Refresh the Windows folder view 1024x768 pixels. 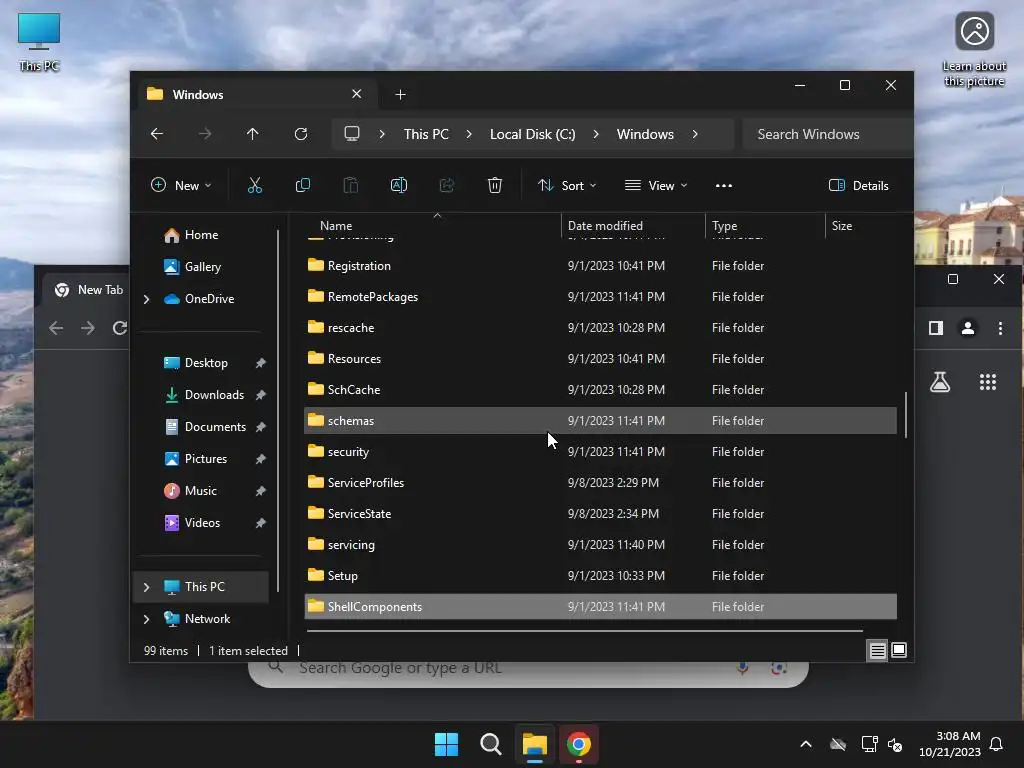(301, 134)
